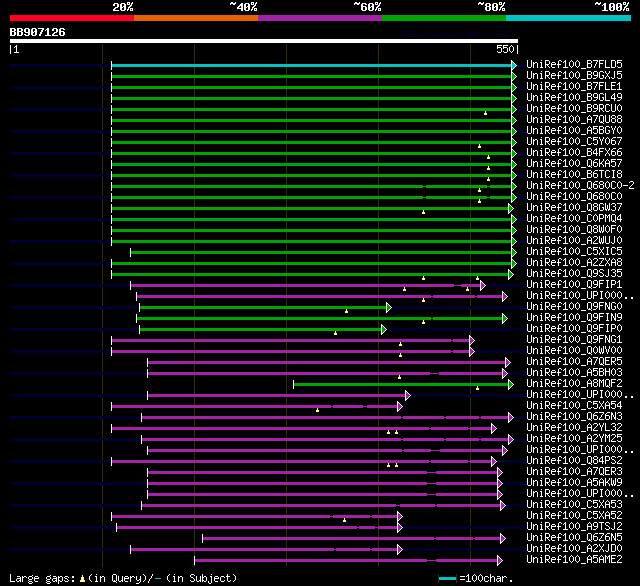This screenshot has height=586, width=640.
Task: Click the purple UniRef100_Q6Z6N5 alignment bar
Action: [351, 539]
